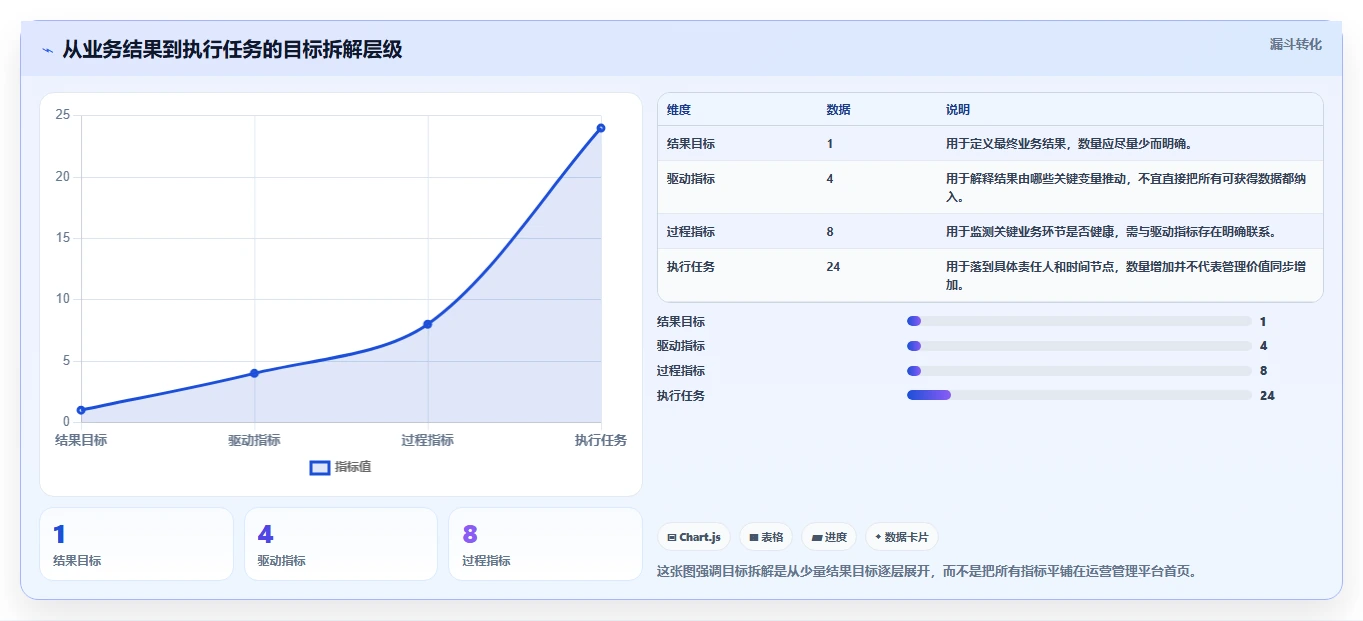Open the 过程指标 stat card showing 8
The height and width of the screenshot is (621, 1363).
(545, 544)
